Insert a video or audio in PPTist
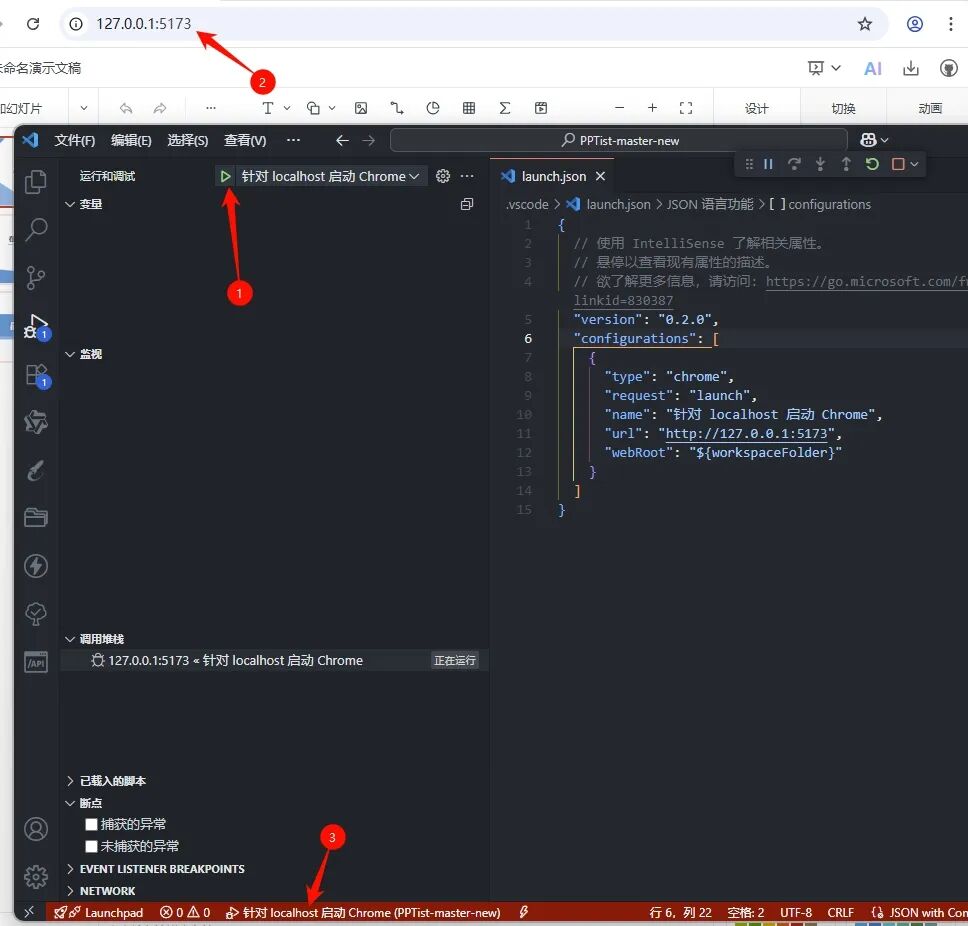Image resolution: width=968 pixels, height=926 pixels. [541, 108]
